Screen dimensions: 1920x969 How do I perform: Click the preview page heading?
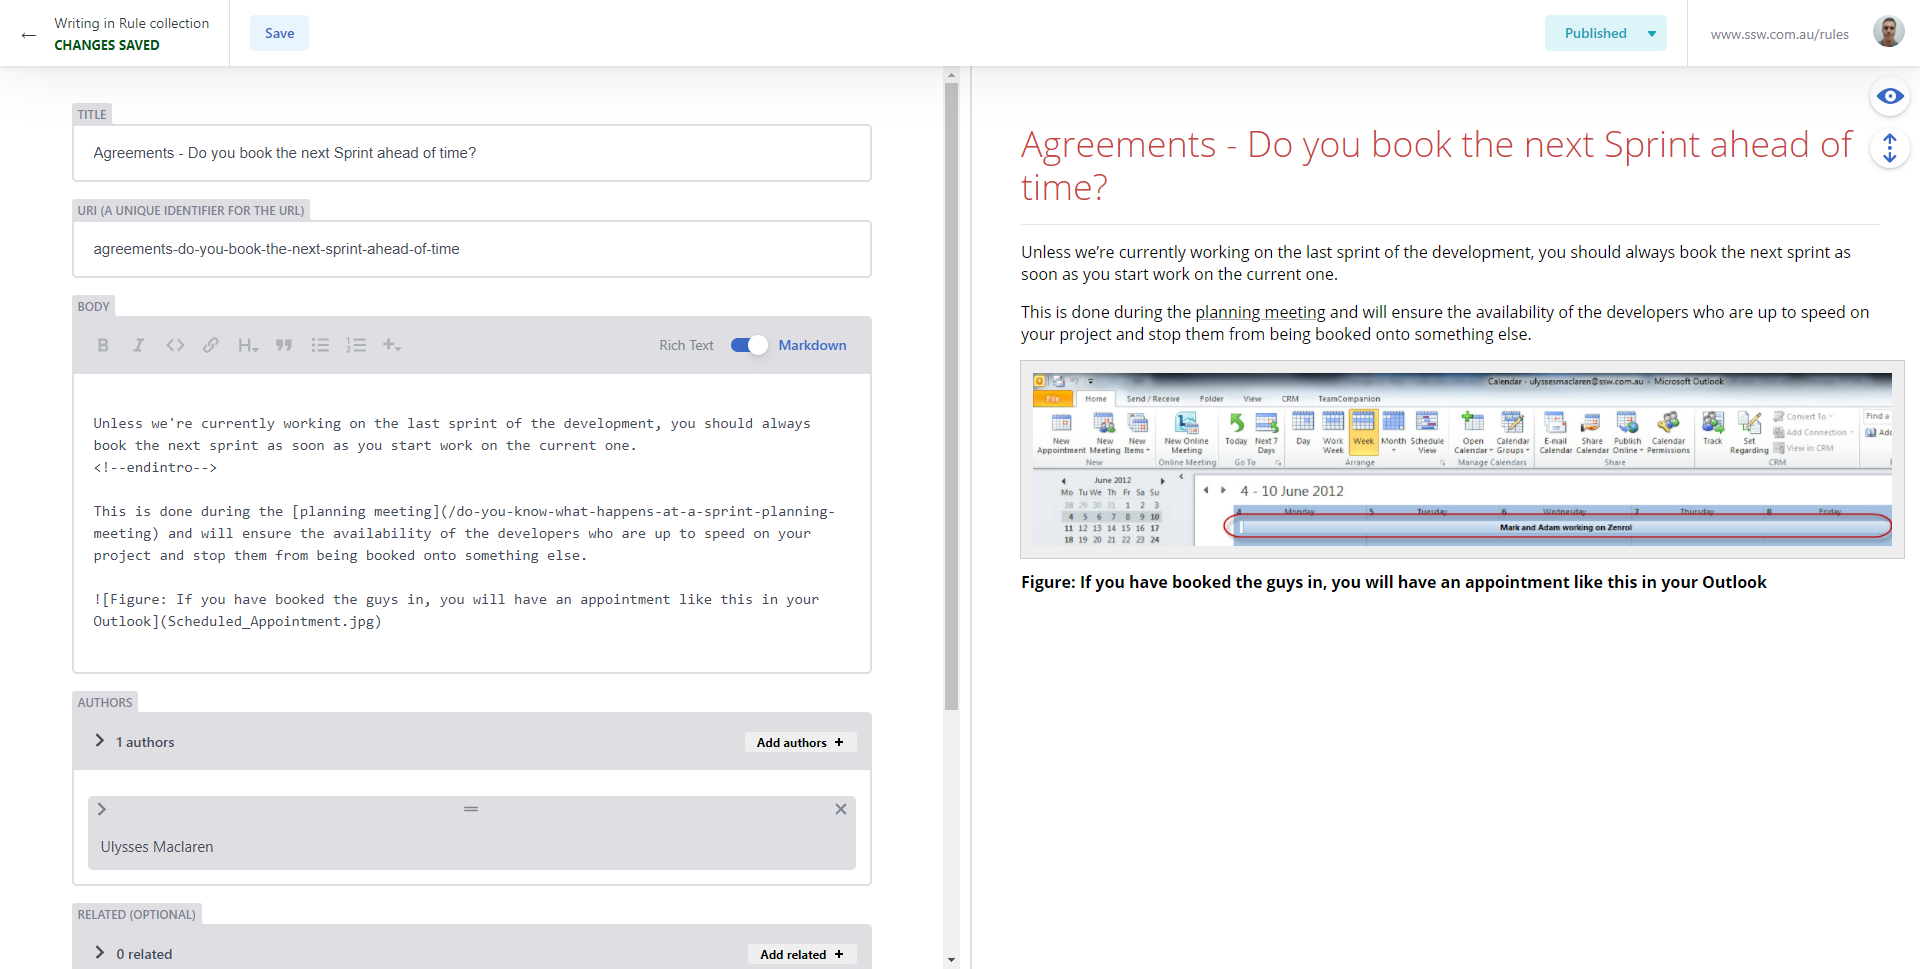pos(1436,166)
